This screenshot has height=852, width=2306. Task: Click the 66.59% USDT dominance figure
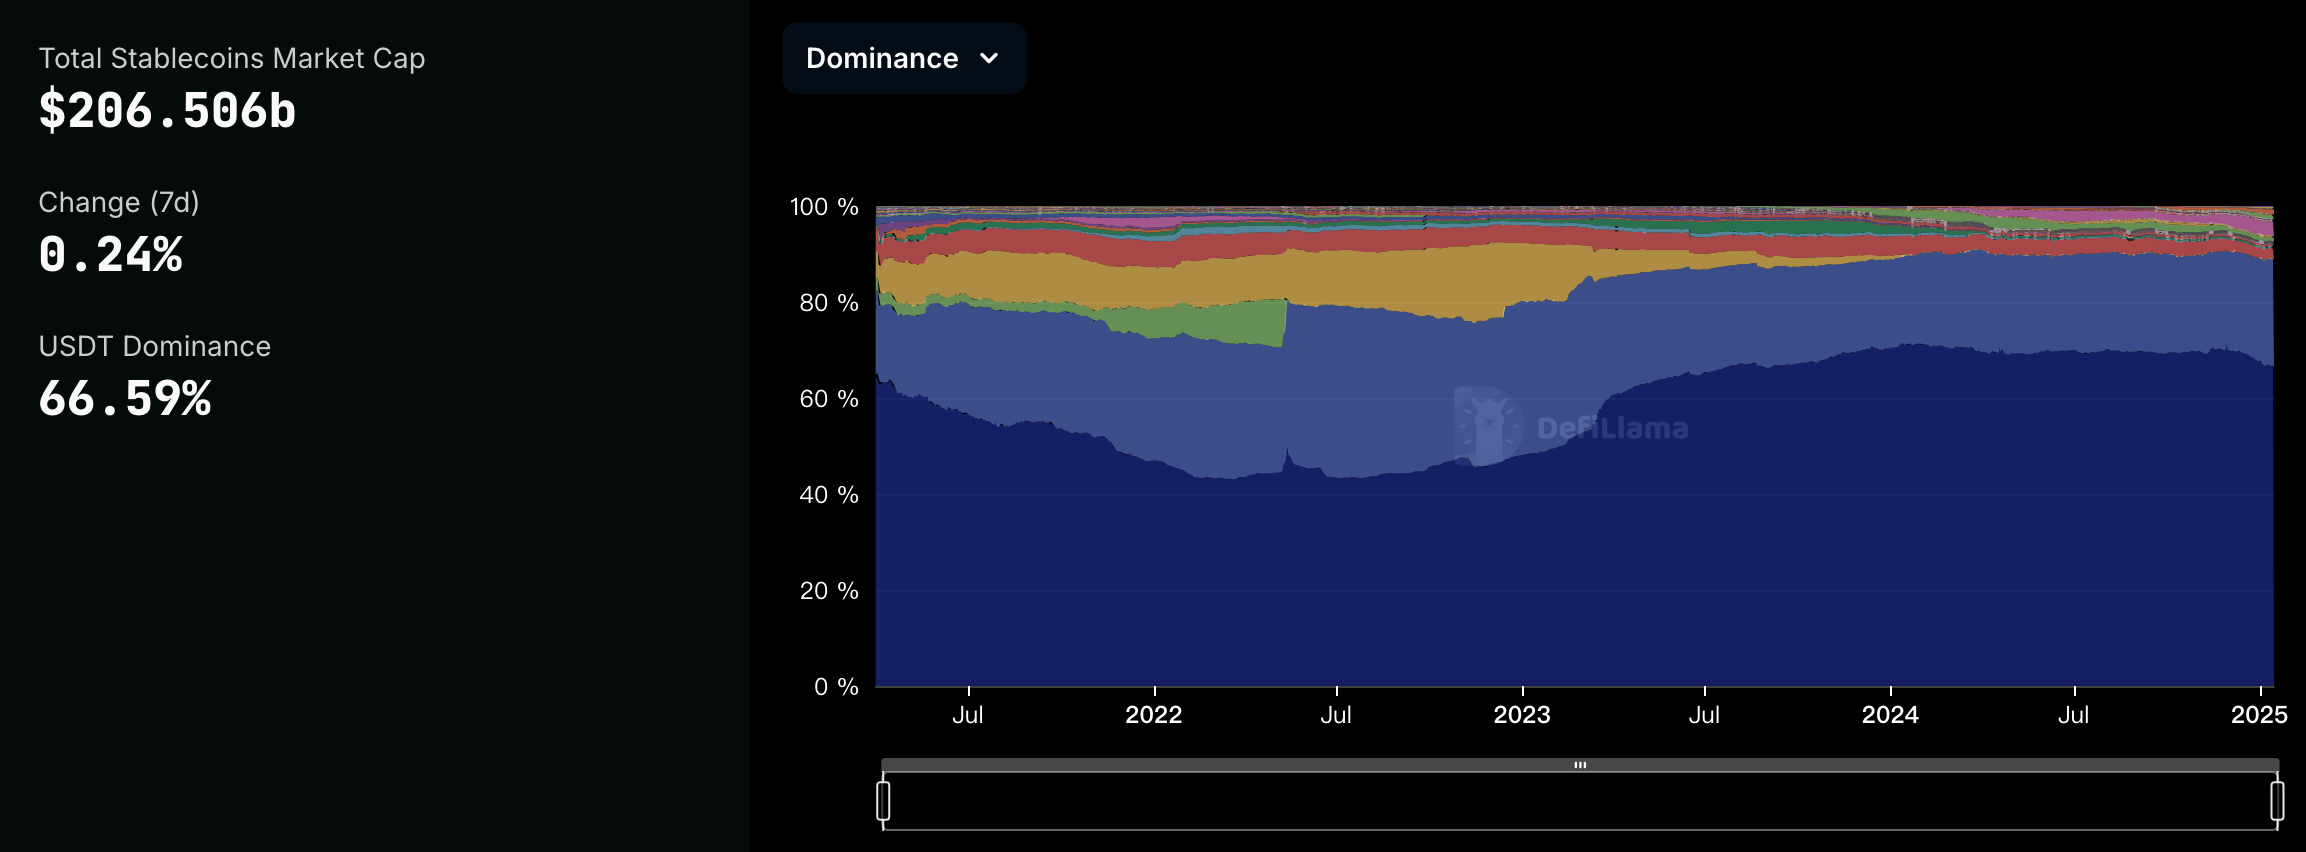tap(125, 398)
